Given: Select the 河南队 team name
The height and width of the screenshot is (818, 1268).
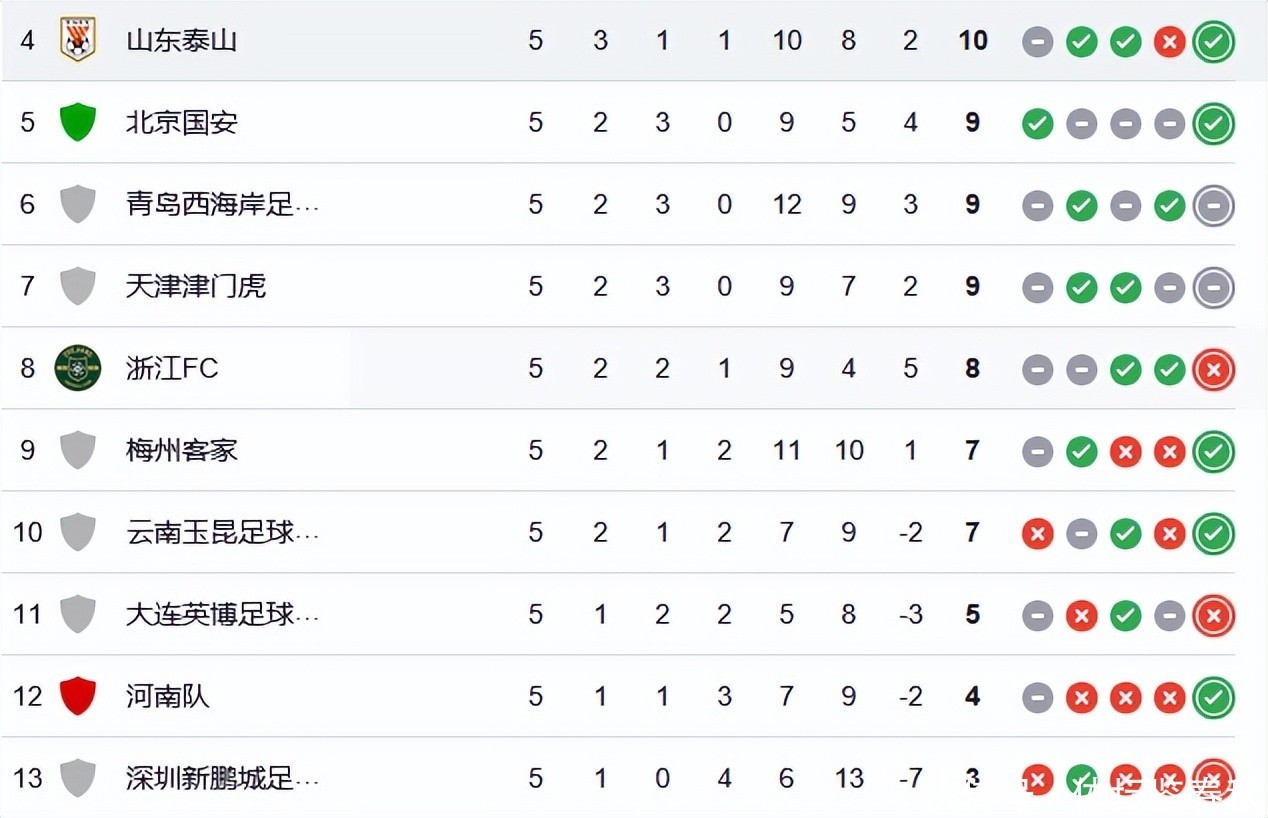Looking at the screenshot, I should tap(167, 697).
